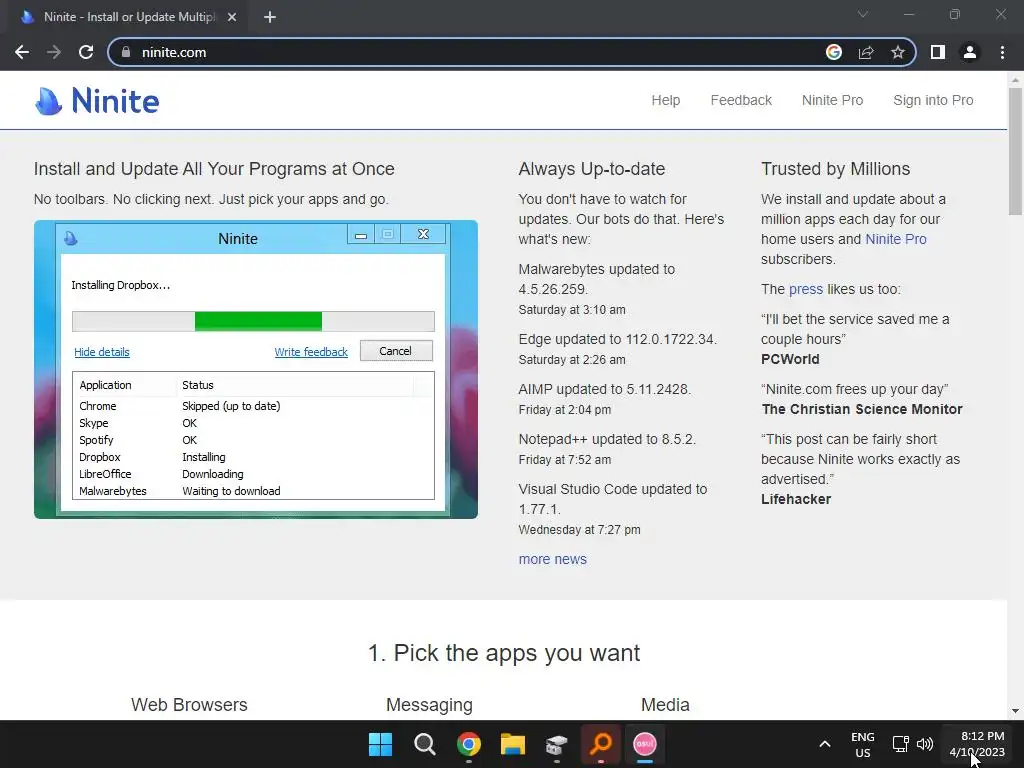Open the Help page link
The width and height of the screenshot is (1024, 768).
[665, 100]
